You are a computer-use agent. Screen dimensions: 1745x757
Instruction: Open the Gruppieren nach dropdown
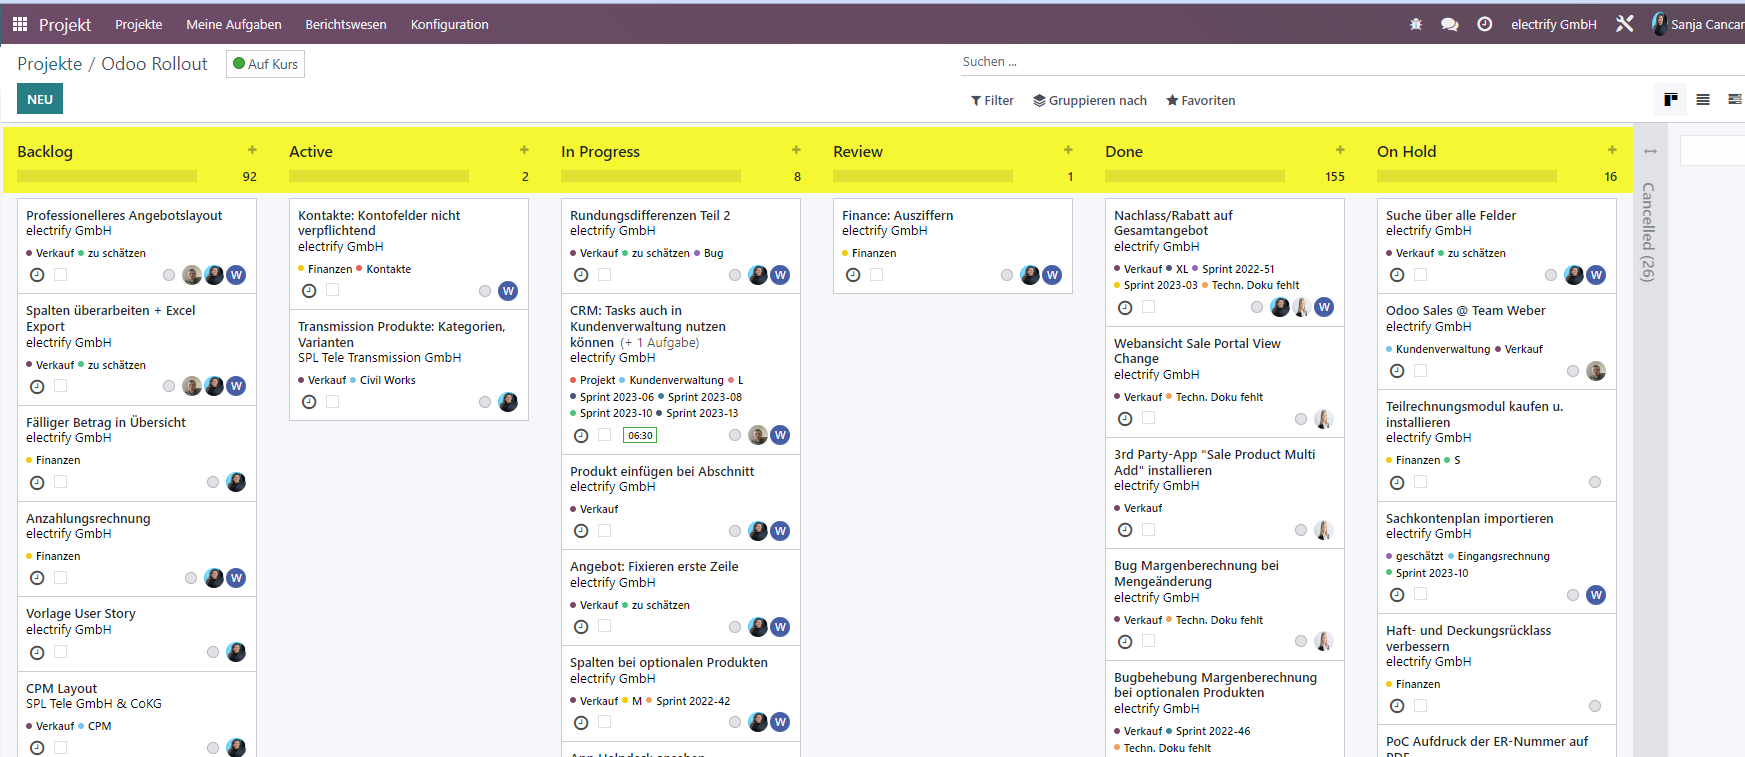(x=1090, y=100)
